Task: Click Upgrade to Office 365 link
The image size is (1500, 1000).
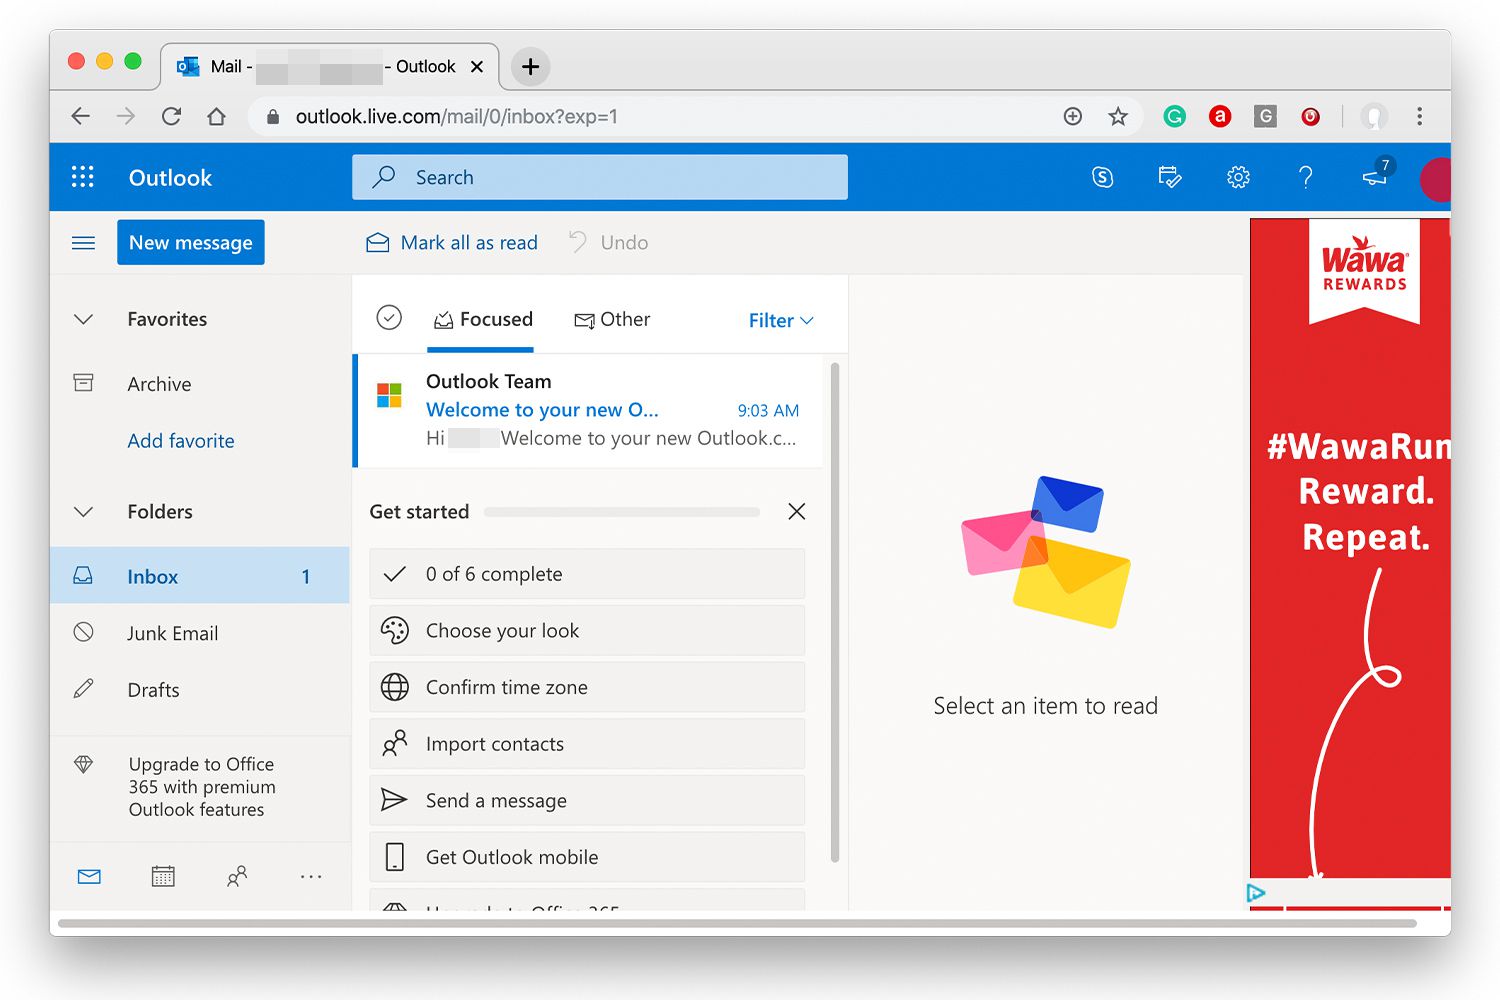Action: click(201, 787)
